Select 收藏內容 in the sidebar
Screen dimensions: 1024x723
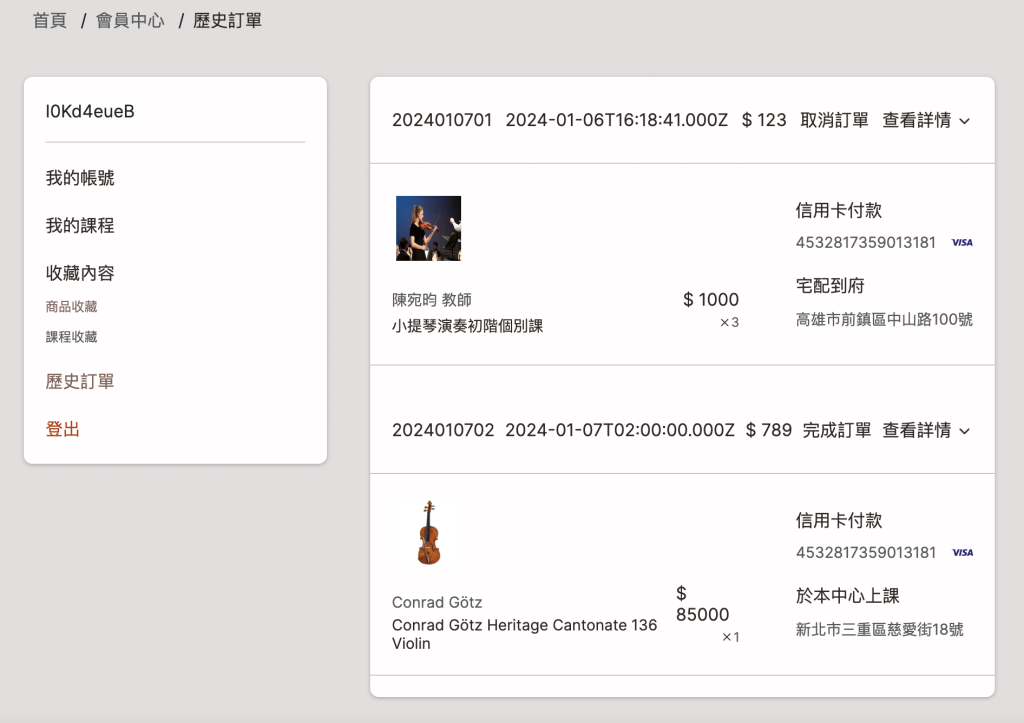[80, 273]
